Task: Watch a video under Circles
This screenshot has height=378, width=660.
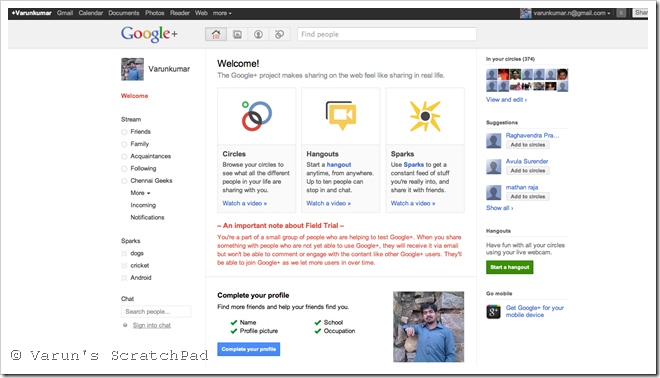Action: [x=245, y=203]
